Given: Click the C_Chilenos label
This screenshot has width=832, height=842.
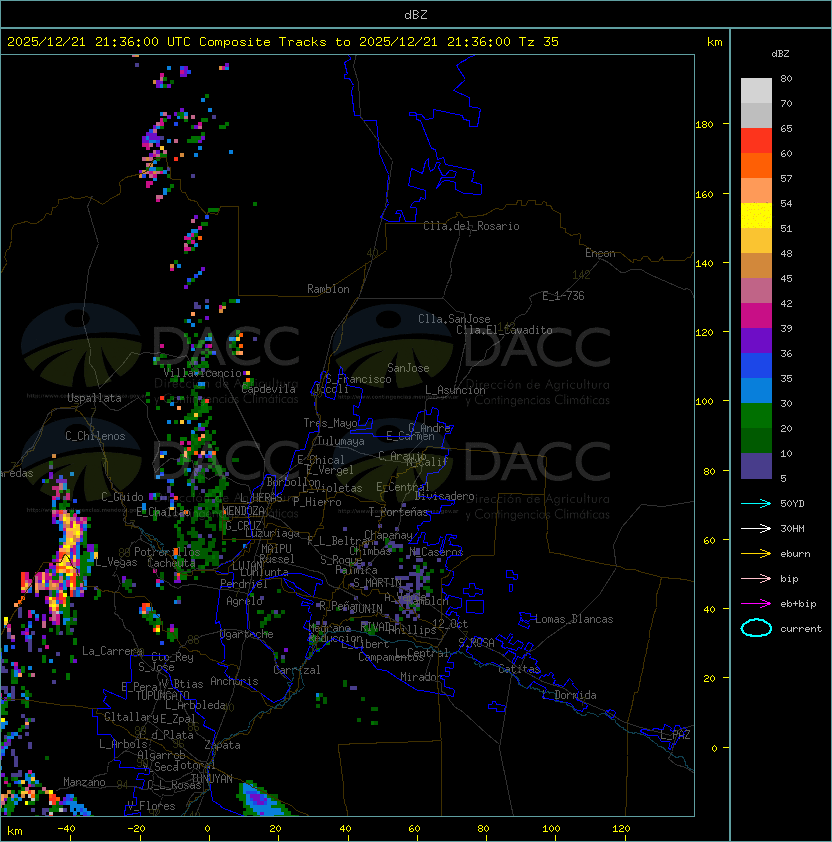Looking at the screenshot, I should click(x=95, y=436).
